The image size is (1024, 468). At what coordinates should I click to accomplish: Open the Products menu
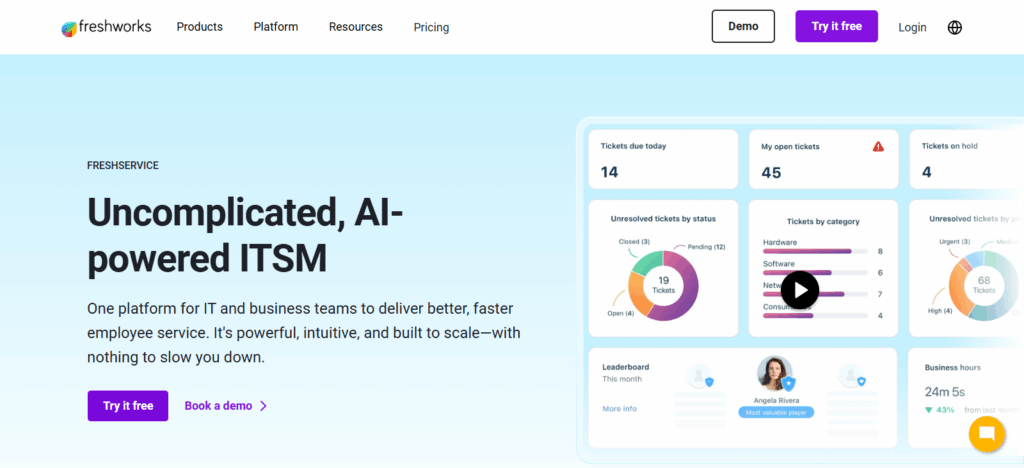click(200, 27)
